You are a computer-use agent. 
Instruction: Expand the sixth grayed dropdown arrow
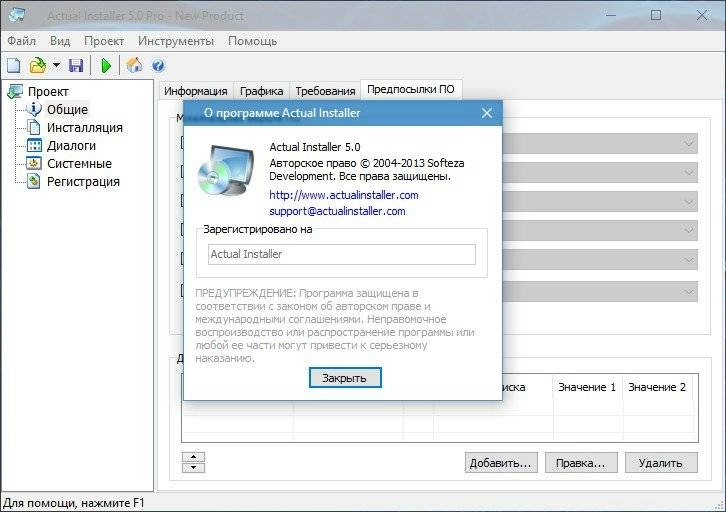click(689, 292)
